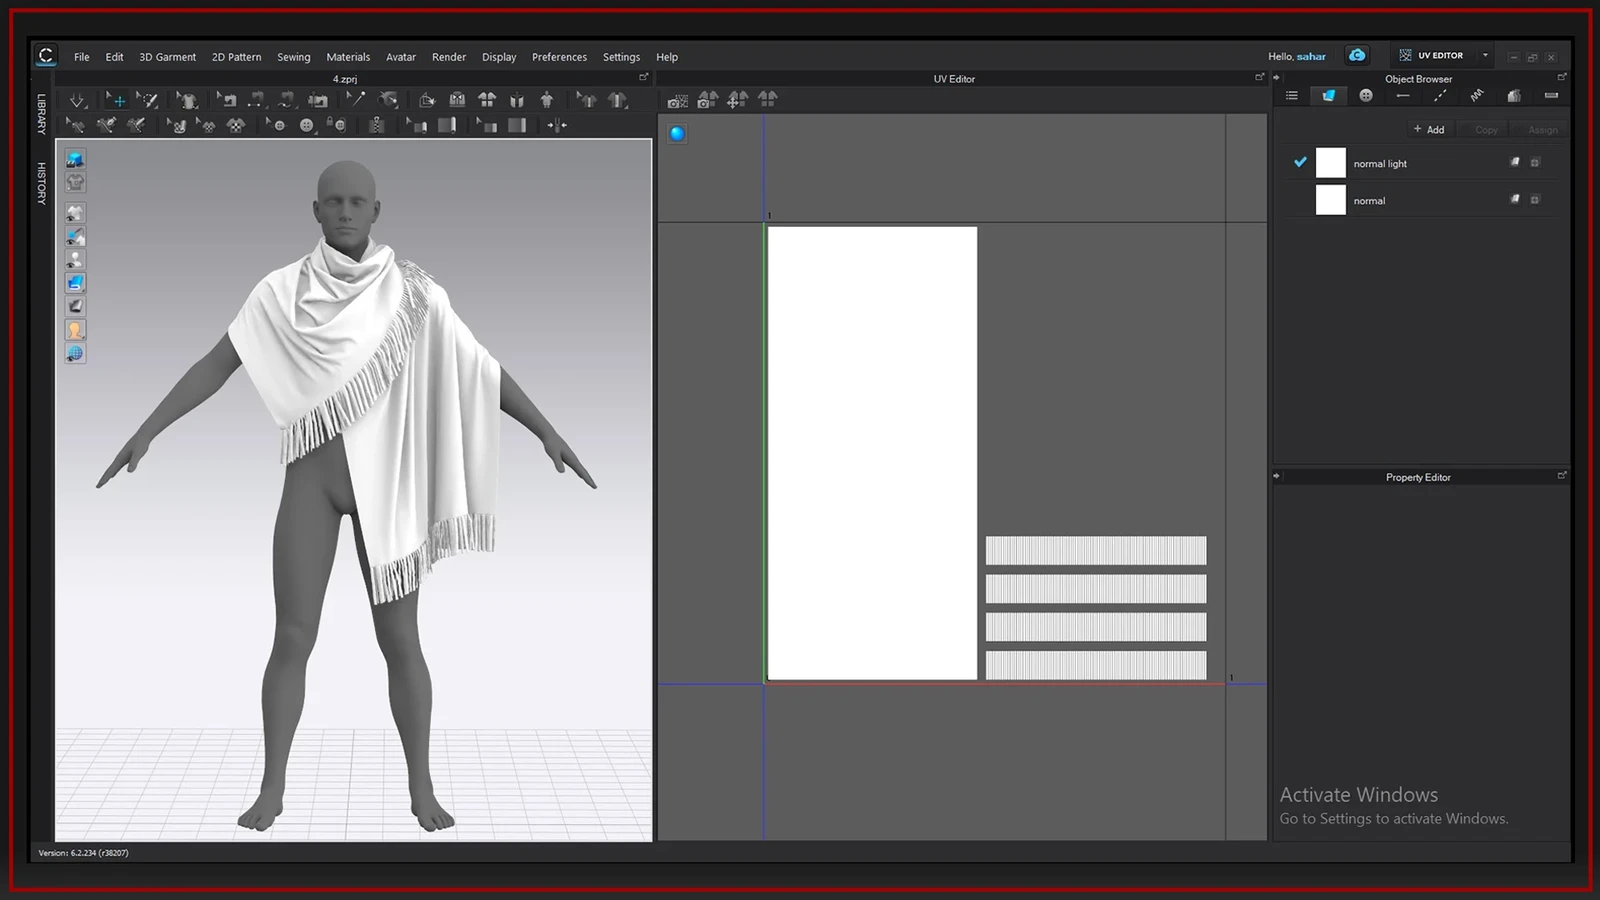Toggle the 3D environment globe visibility icon
Viewport: 1600px width, 900px height.
click(75, 353)
